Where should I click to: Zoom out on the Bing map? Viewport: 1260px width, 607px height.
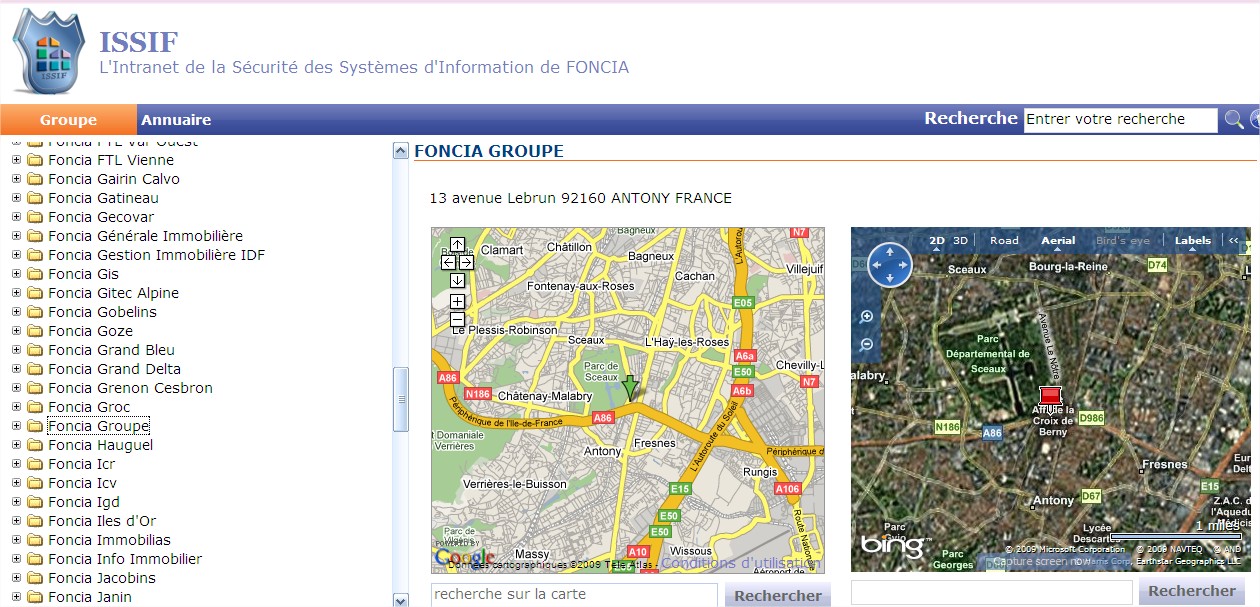point(867,344)
